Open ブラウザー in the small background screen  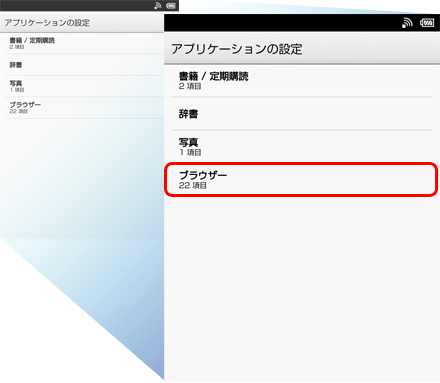coord(85,108)
